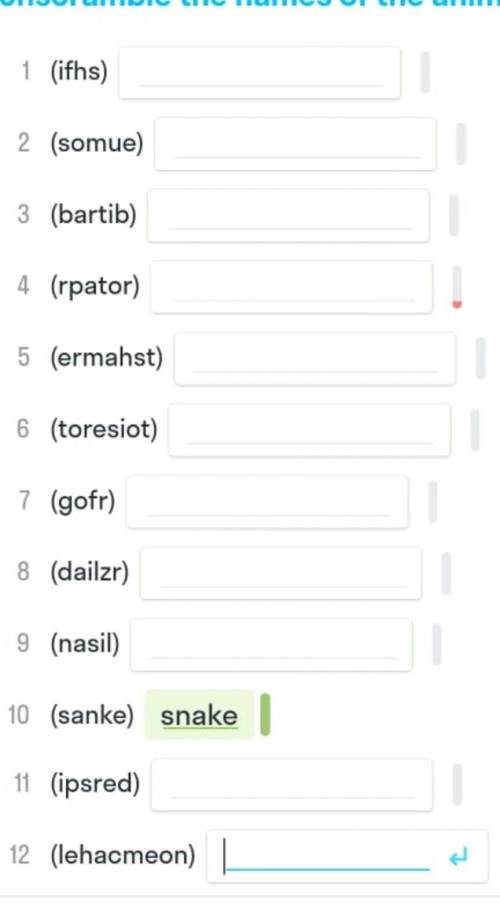
Task: Click the gray status bar for ipsred
Action: (457, 785)
